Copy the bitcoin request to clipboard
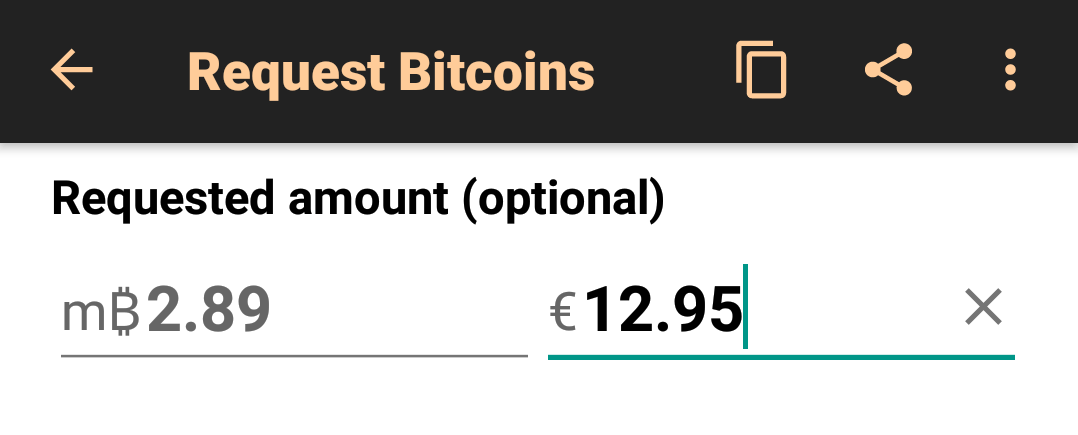The height and width of the screenshot is (435, 1078). click(x=761, y=69)
